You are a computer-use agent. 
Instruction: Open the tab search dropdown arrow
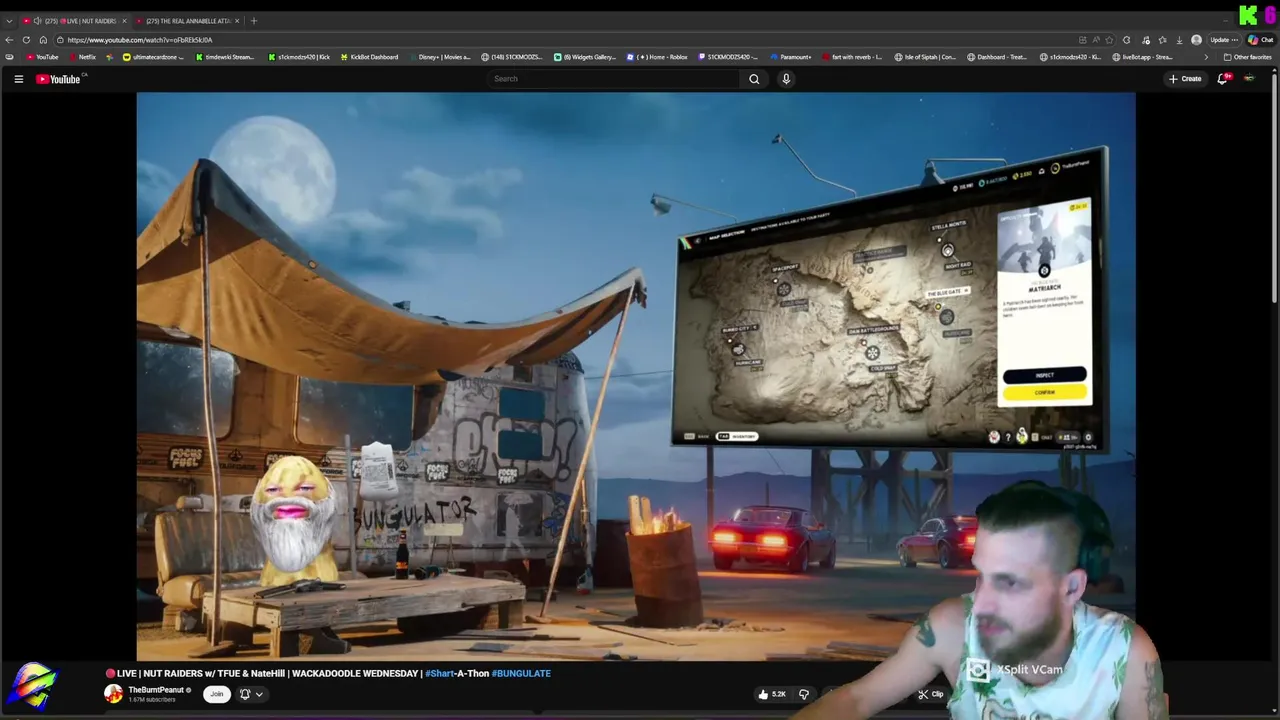(9, 21)
